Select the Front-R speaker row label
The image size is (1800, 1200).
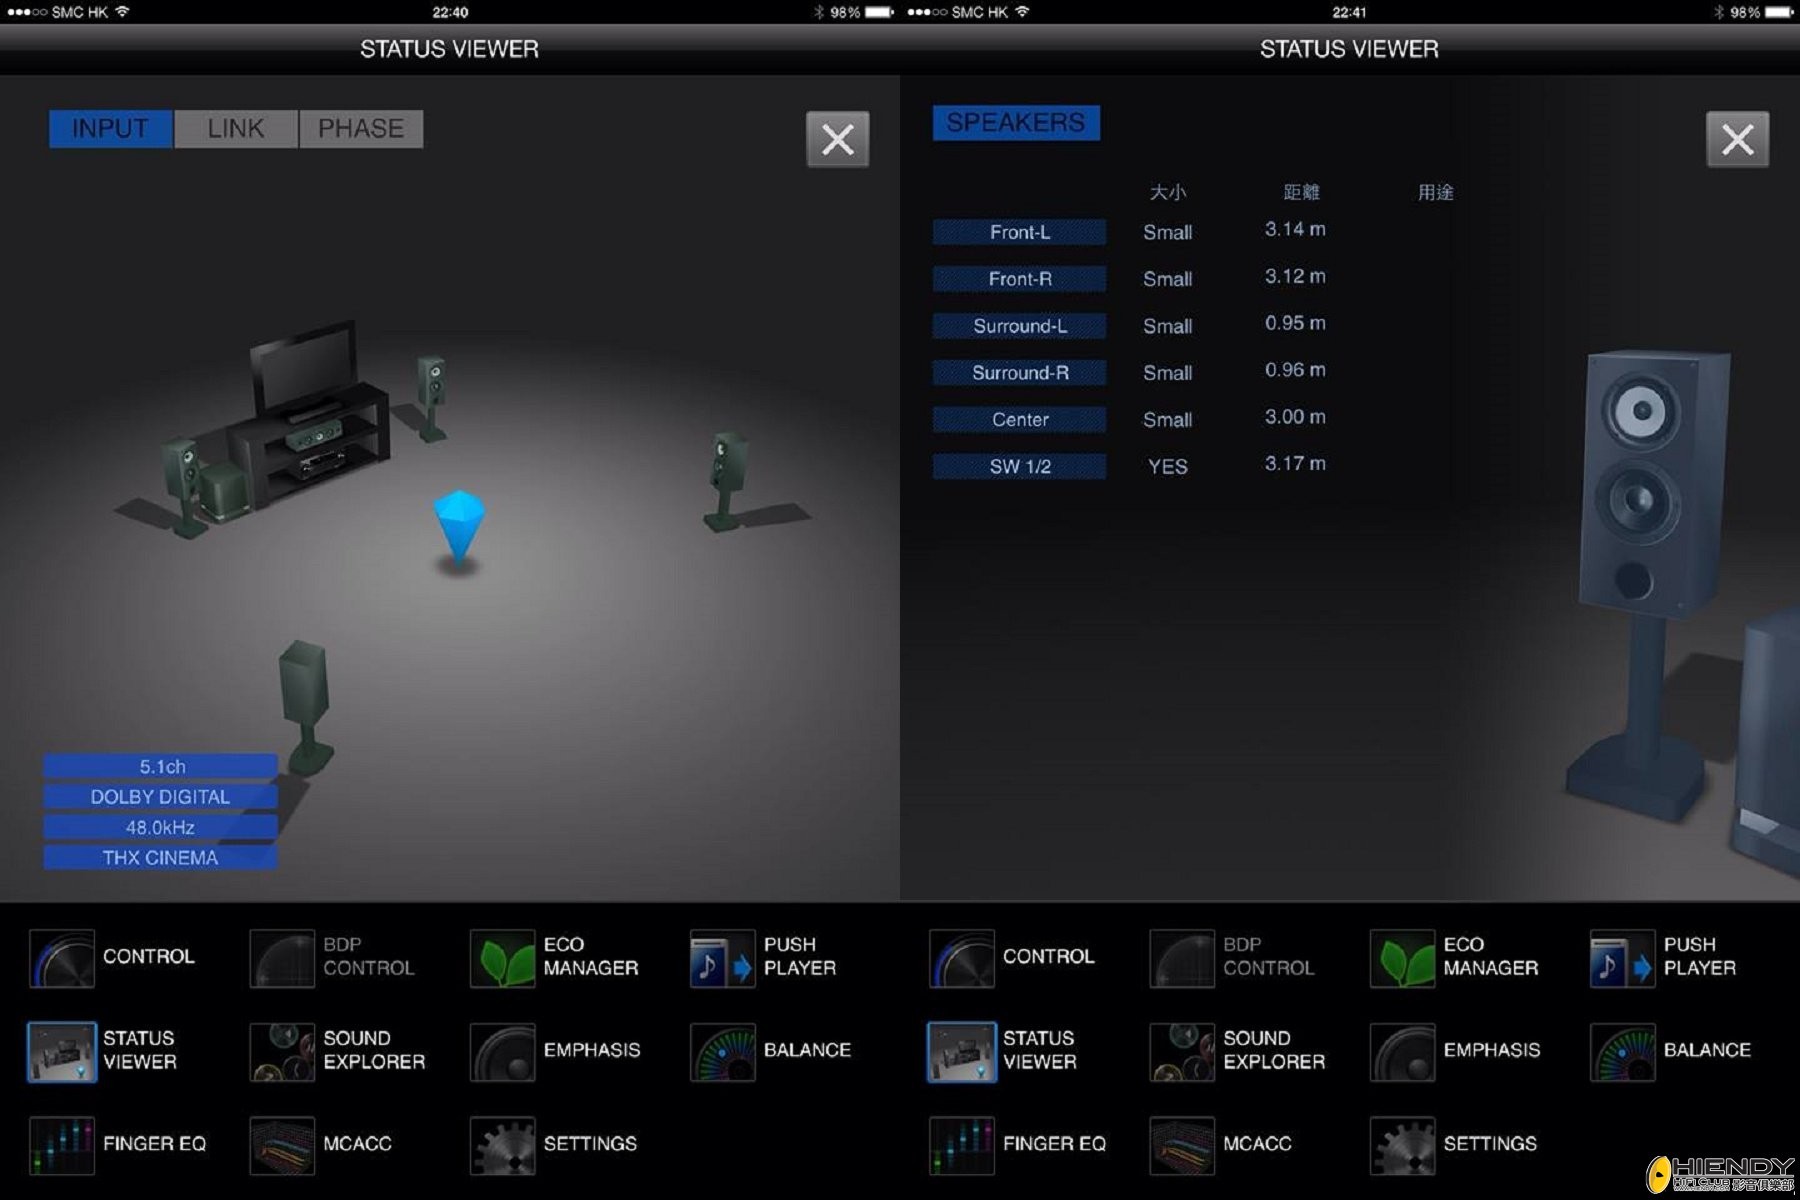click(1020, 279)
